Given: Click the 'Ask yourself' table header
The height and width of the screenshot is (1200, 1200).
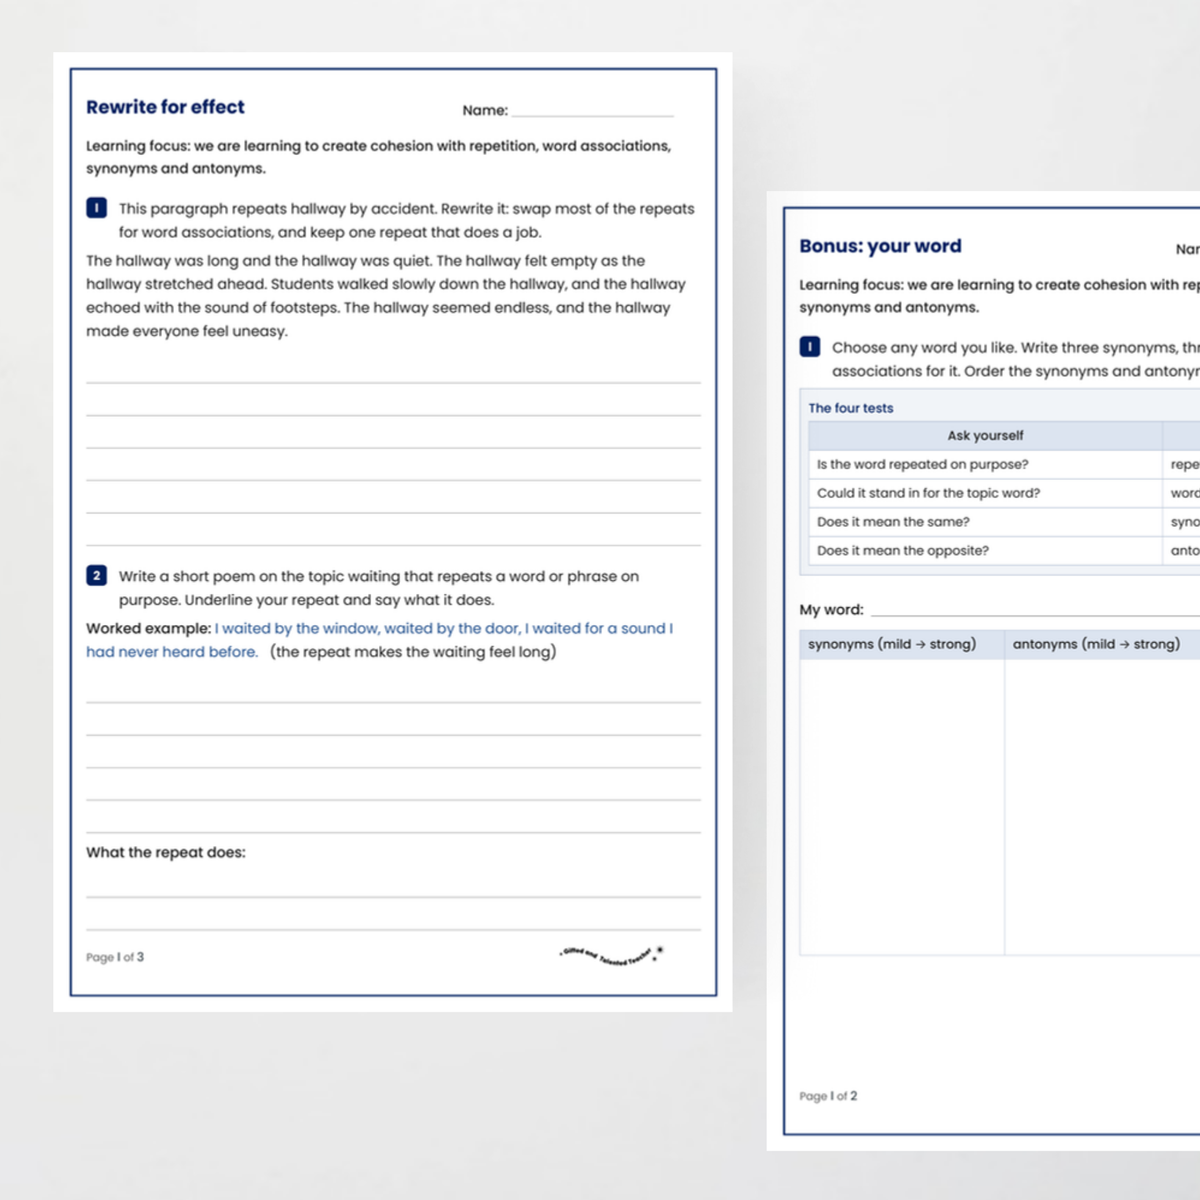Looking at the screenshot, I should [x=985, y=436].
